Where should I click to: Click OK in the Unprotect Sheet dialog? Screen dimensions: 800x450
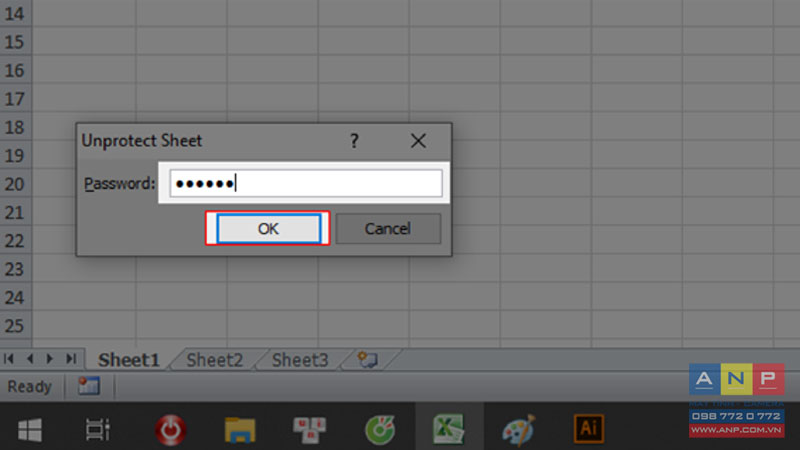pos(268,228)
